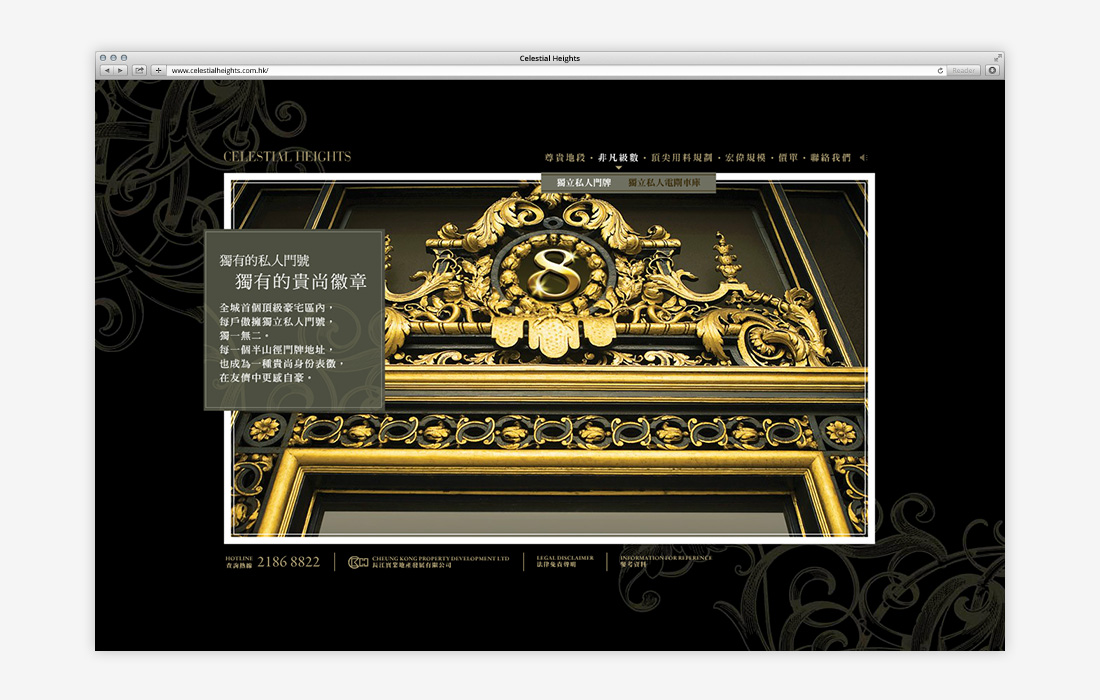Image resolution: width=1100 pixels, height=700 pixels.
Task: Mute the site audio speaker icon
Action: pyautogui.click(x=863, y=156)
